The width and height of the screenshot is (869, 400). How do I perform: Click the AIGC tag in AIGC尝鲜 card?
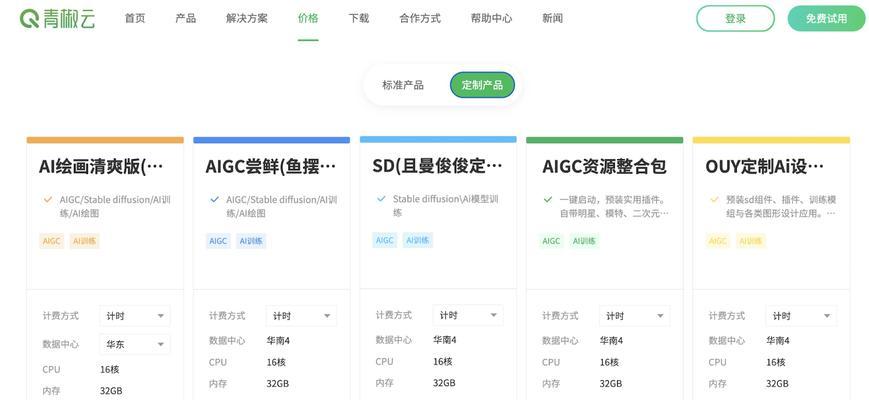pos(218,241)
